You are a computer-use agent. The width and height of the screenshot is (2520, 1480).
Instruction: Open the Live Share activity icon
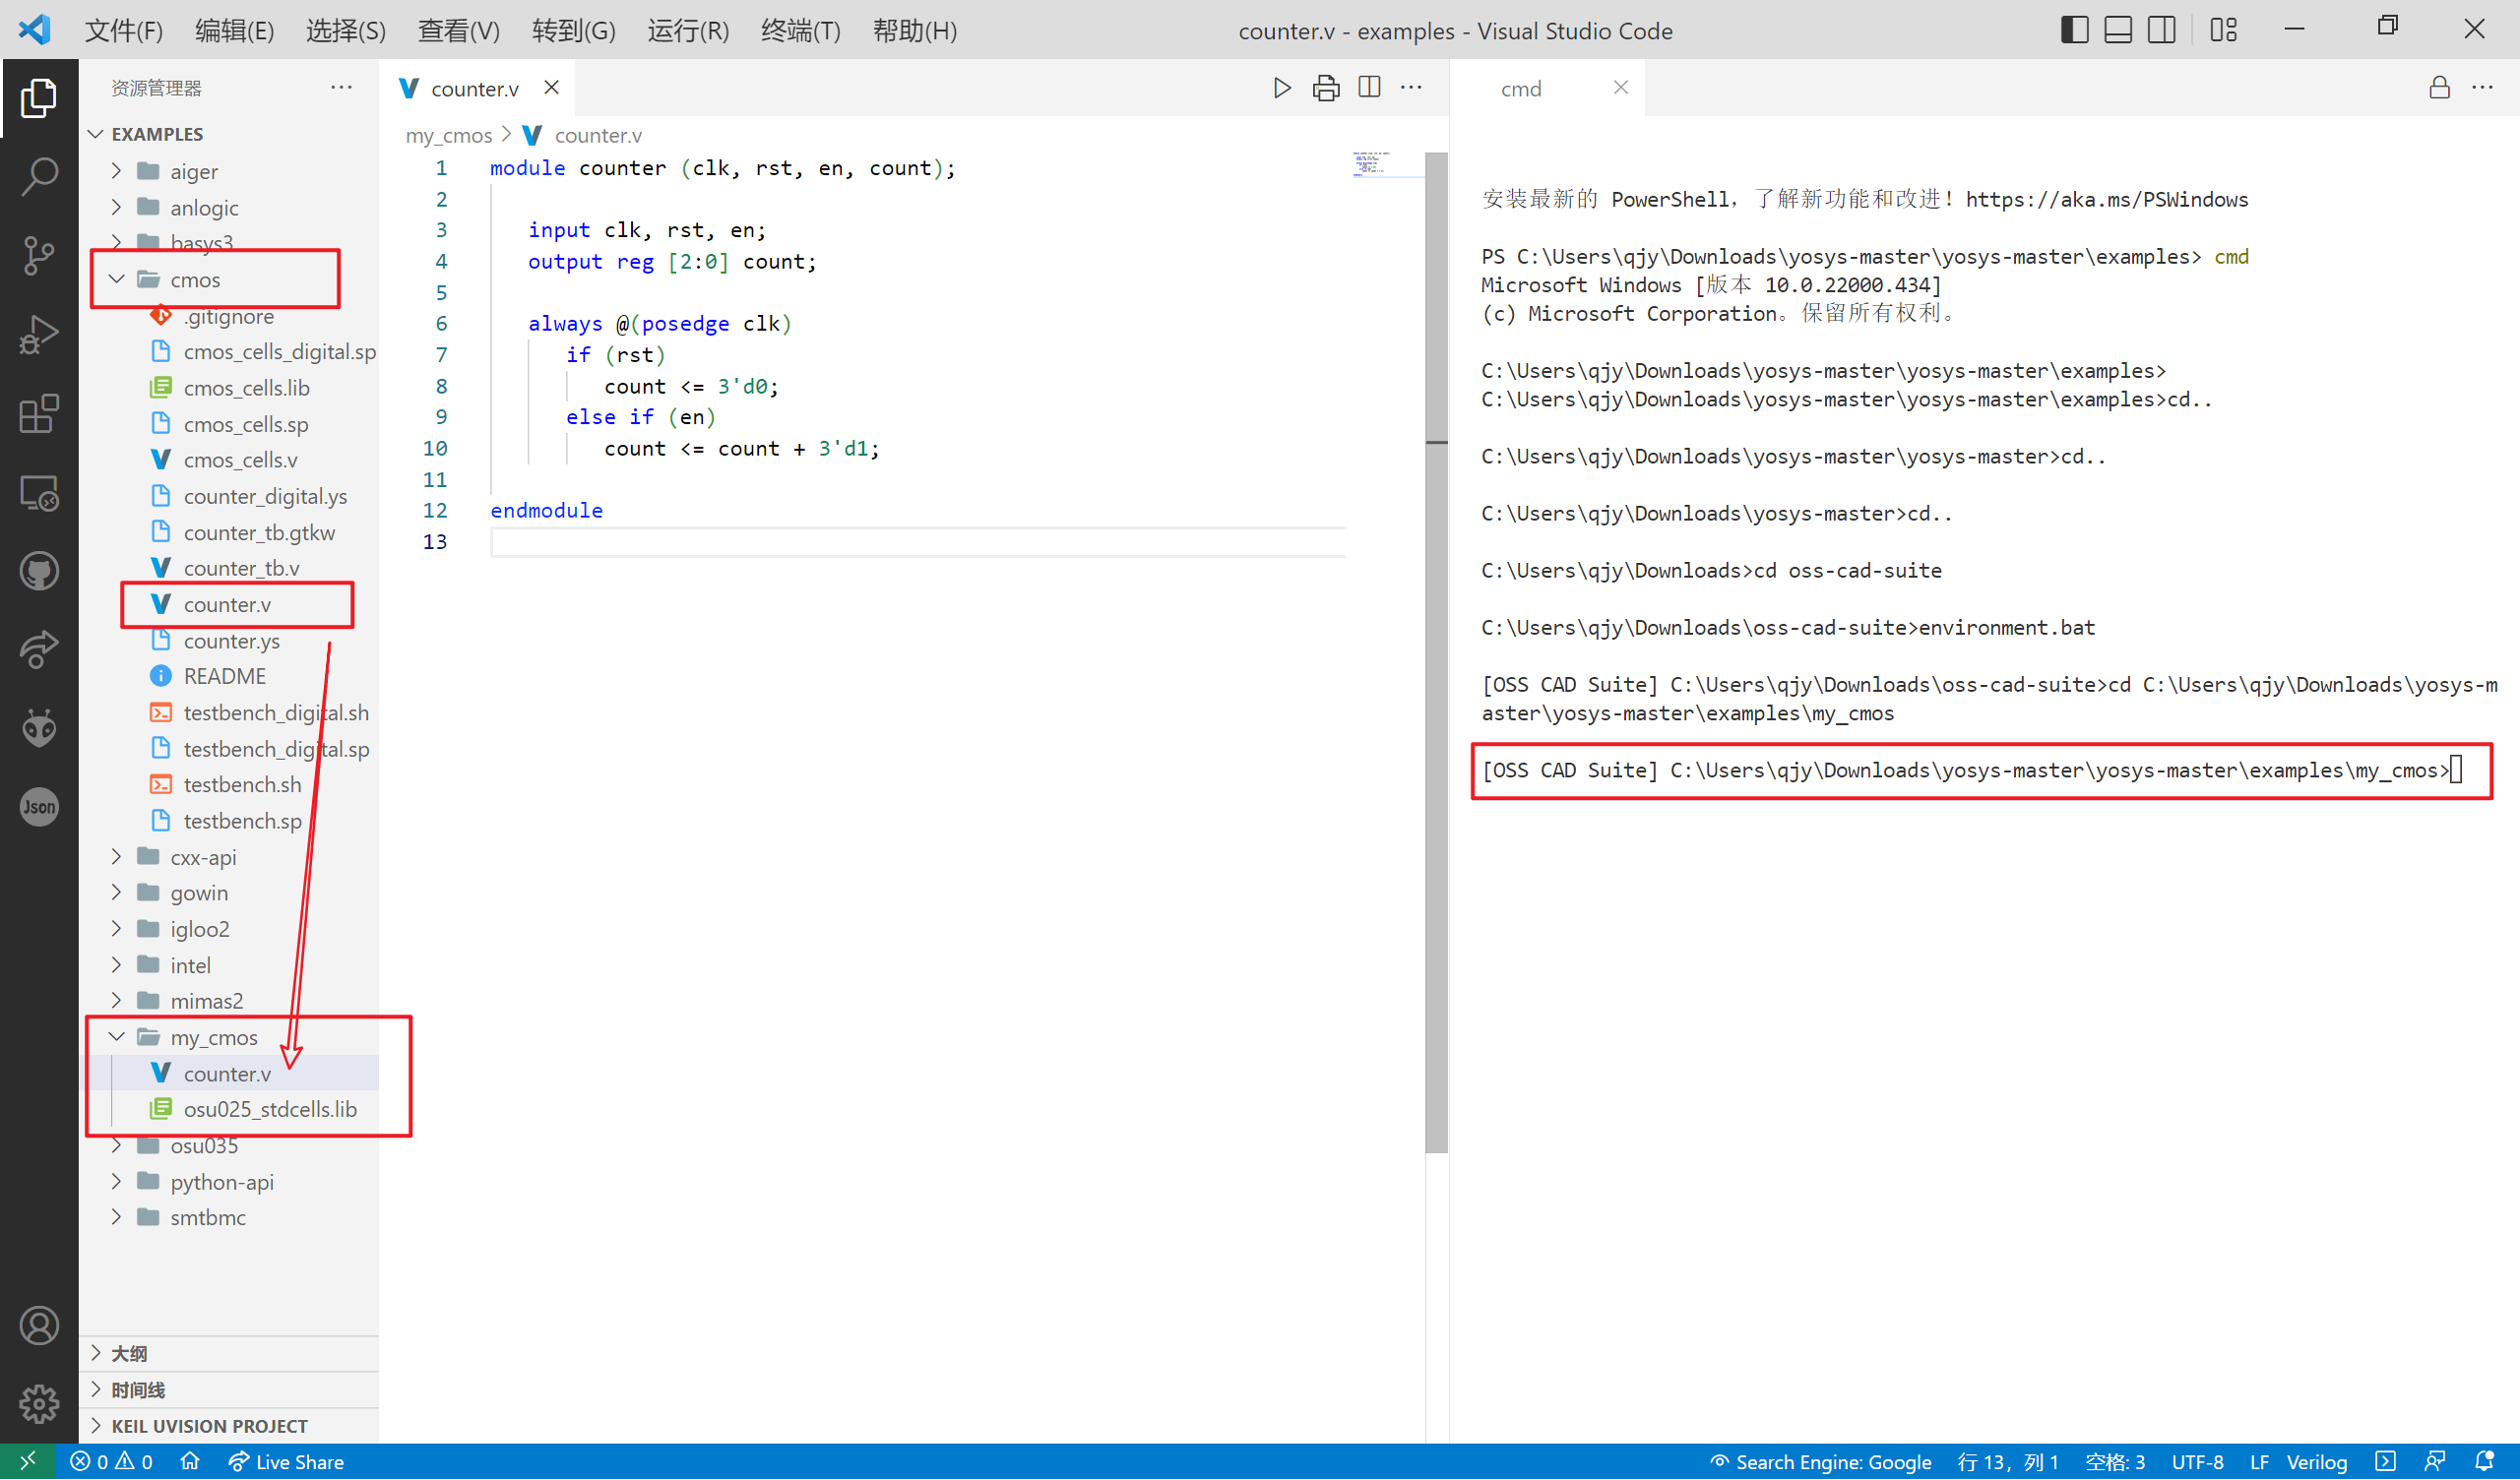pyautogui.click(x=39, y=650)
